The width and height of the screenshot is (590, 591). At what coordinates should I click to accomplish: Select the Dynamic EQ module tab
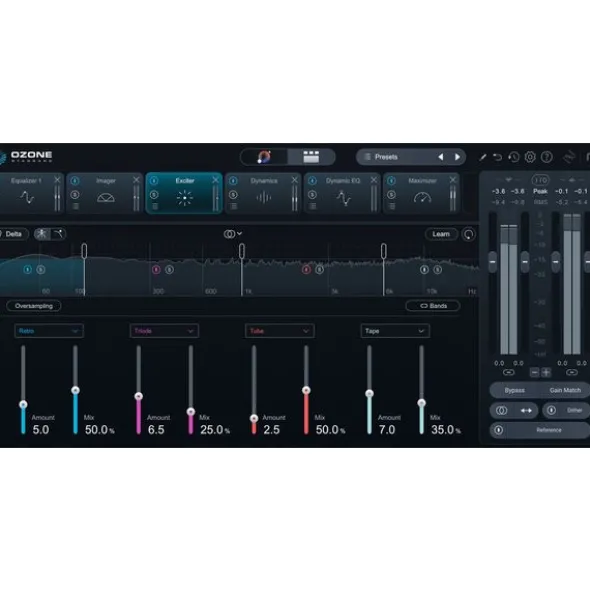point(342,193)
